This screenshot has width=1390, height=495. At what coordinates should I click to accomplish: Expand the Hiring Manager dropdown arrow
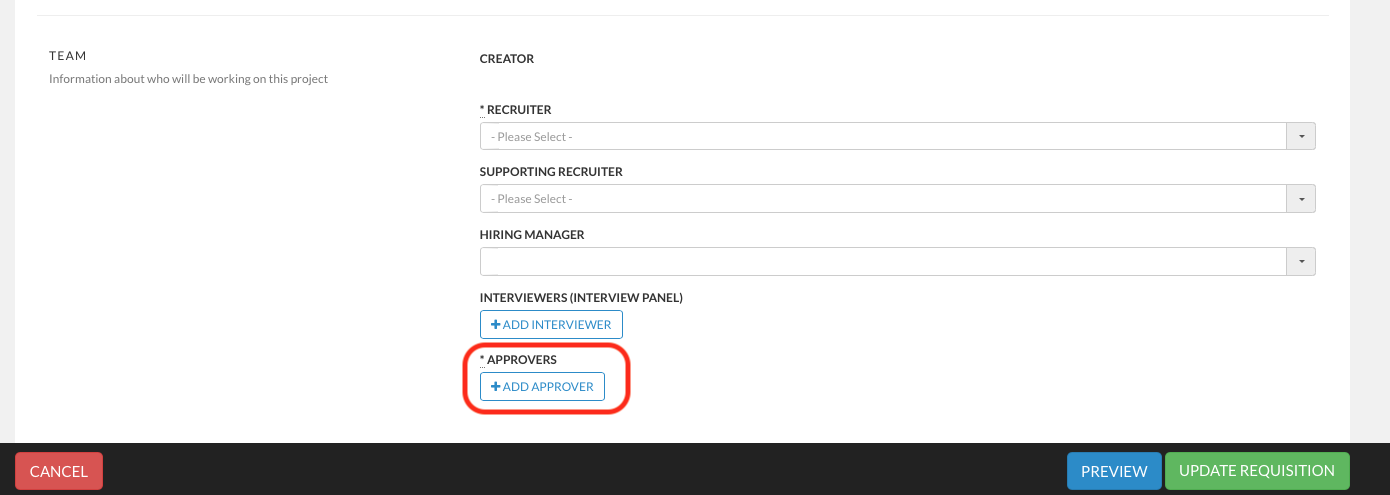coord(1301,261)
